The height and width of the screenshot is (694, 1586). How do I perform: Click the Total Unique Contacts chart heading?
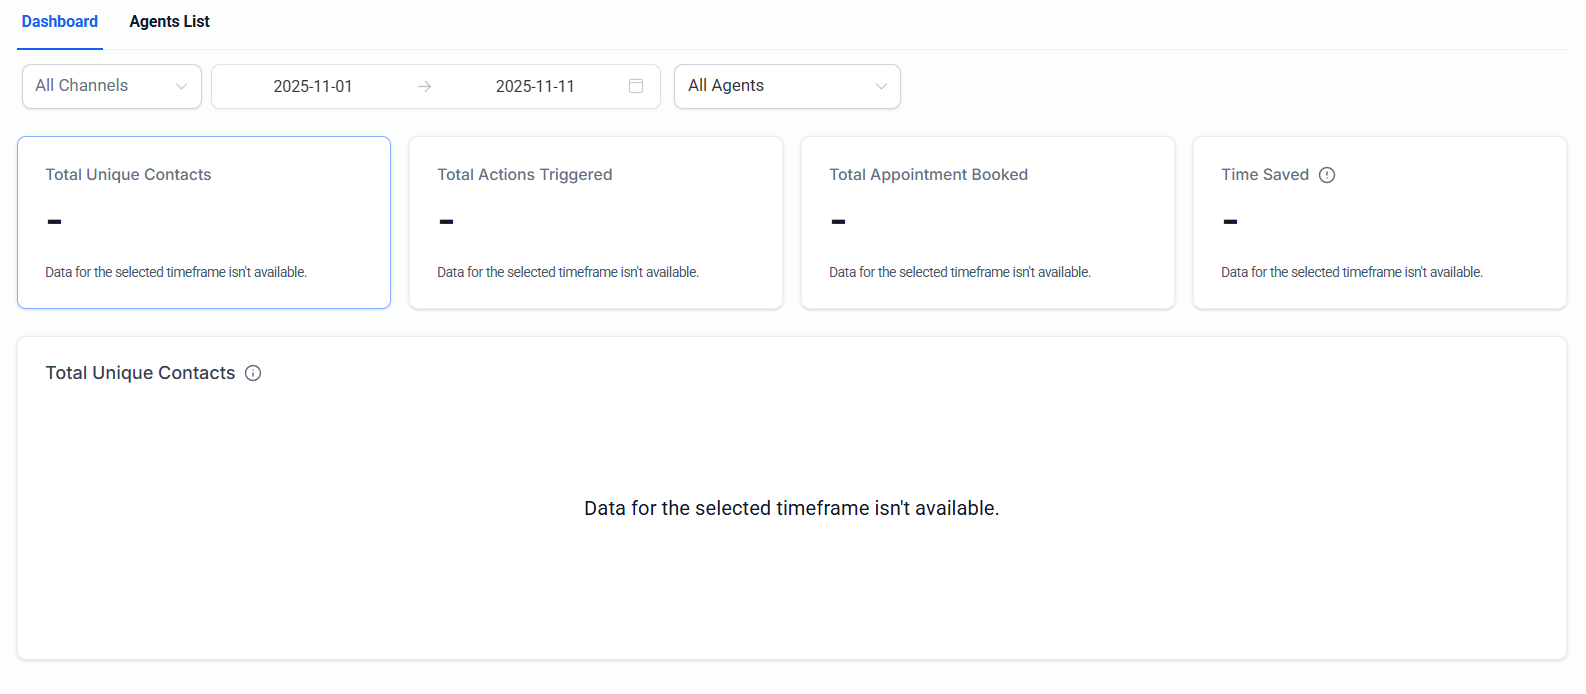pos(140,373)
